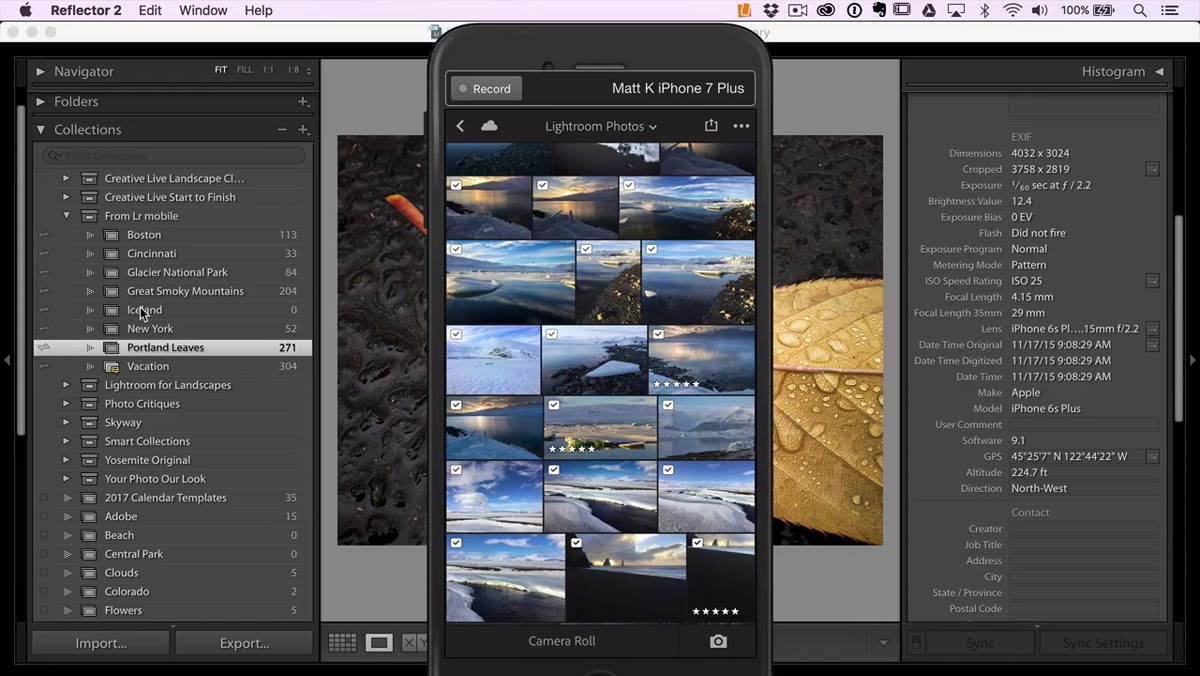Open Google Drive menu bar icon
1200x676 pixels.
pyautogui.click(x=928, y=10)
